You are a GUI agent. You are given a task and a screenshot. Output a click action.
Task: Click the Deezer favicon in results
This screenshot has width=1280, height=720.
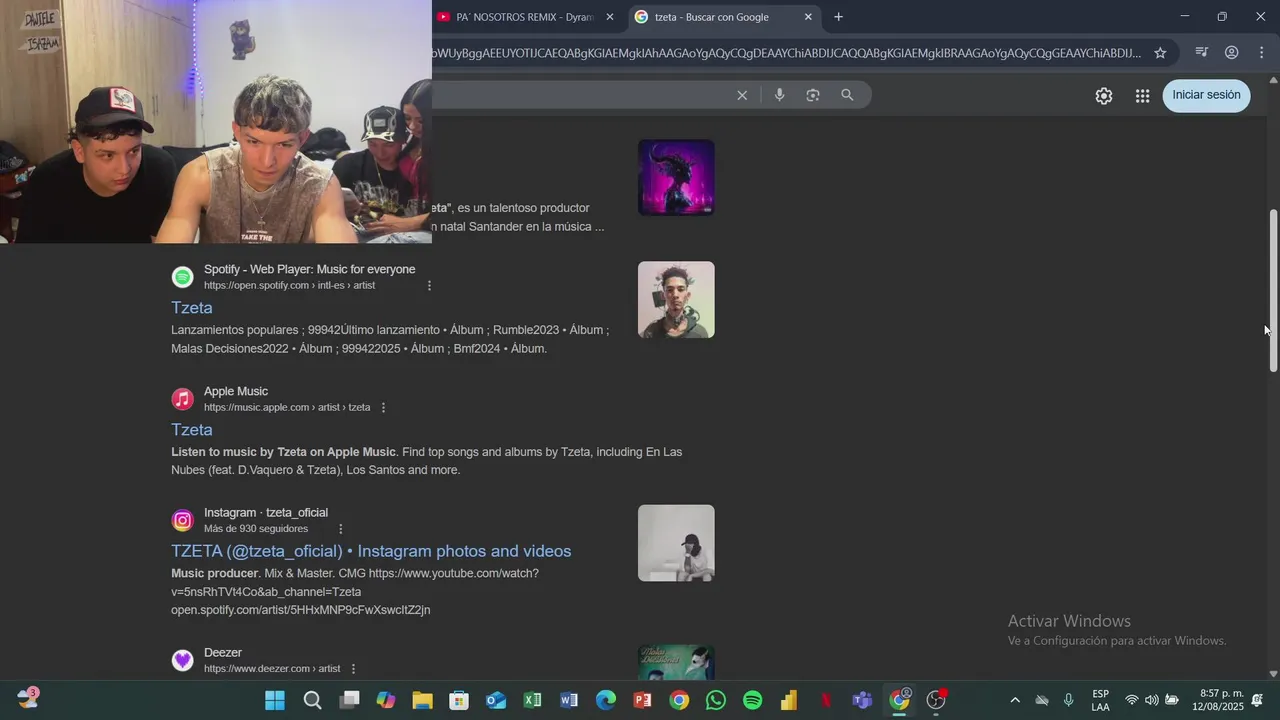[182, 660]
